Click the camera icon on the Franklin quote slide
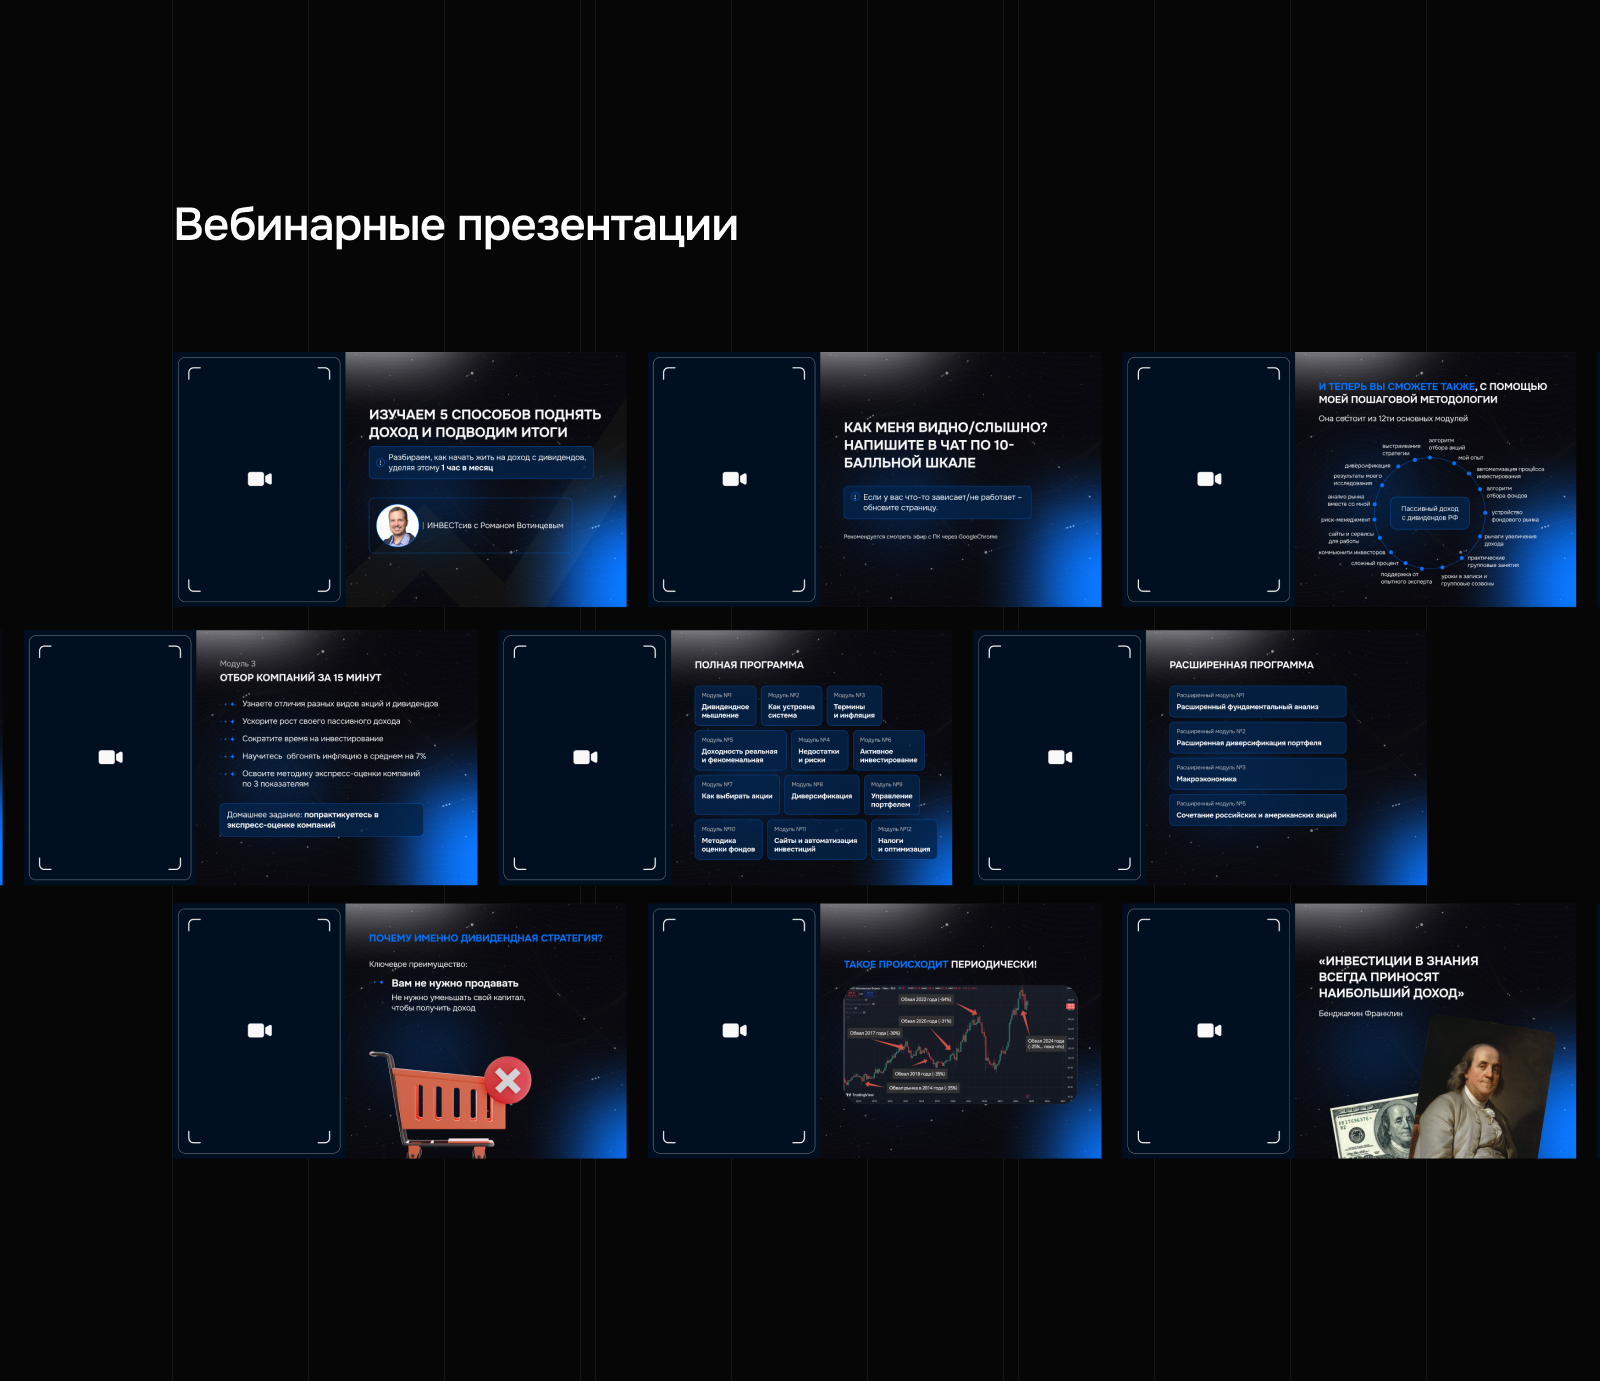This screenshot has height=1381, width=1600. (x=1209, y=1030)
